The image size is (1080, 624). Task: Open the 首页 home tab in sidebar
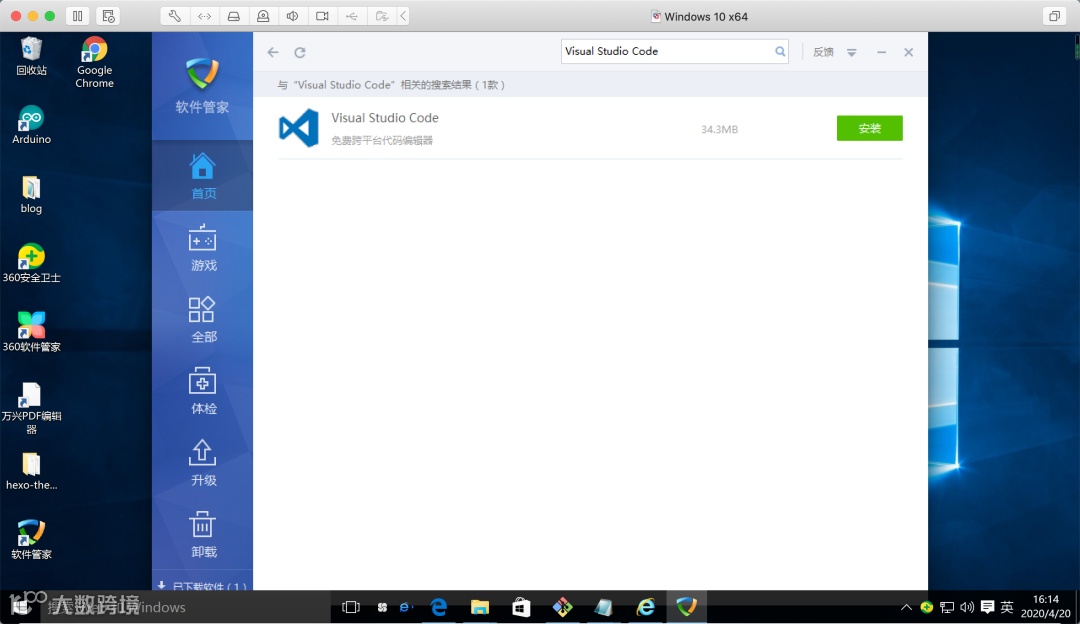point(202,176)
